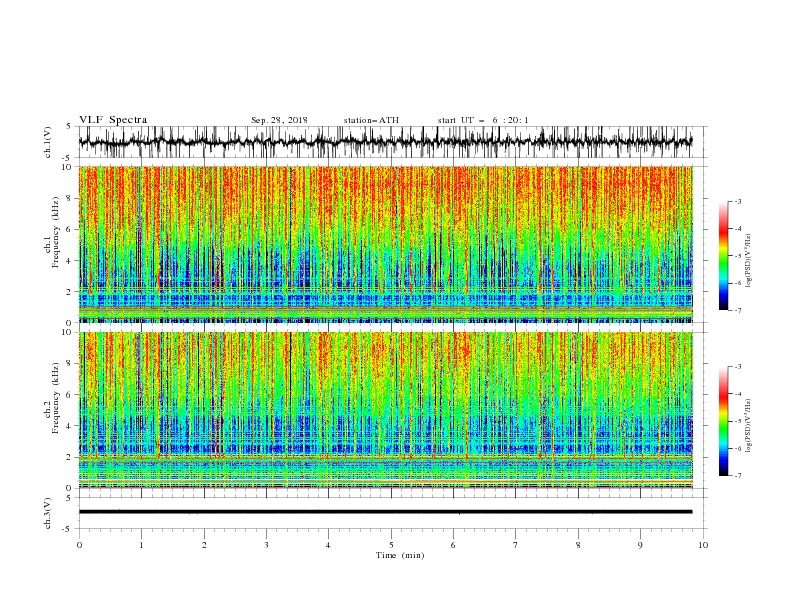Select the "start UT = 6 :20: 1" text
Viewport: 792px width, 612px height.
tap(483, 120)
